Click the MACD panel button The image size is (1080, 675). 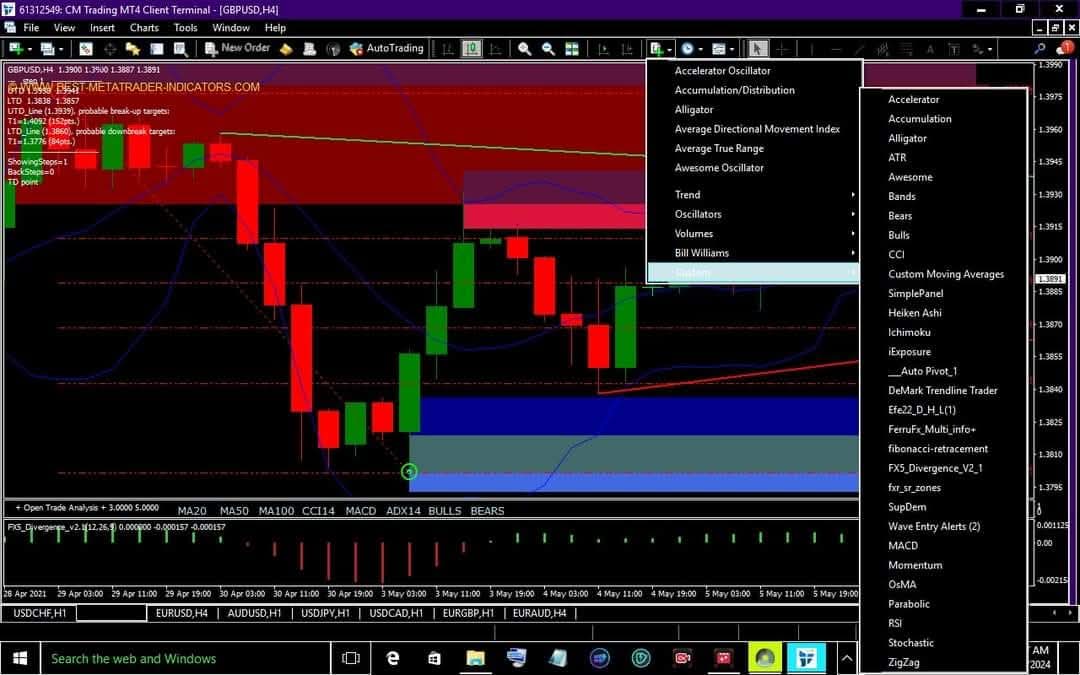click(361, 511)
